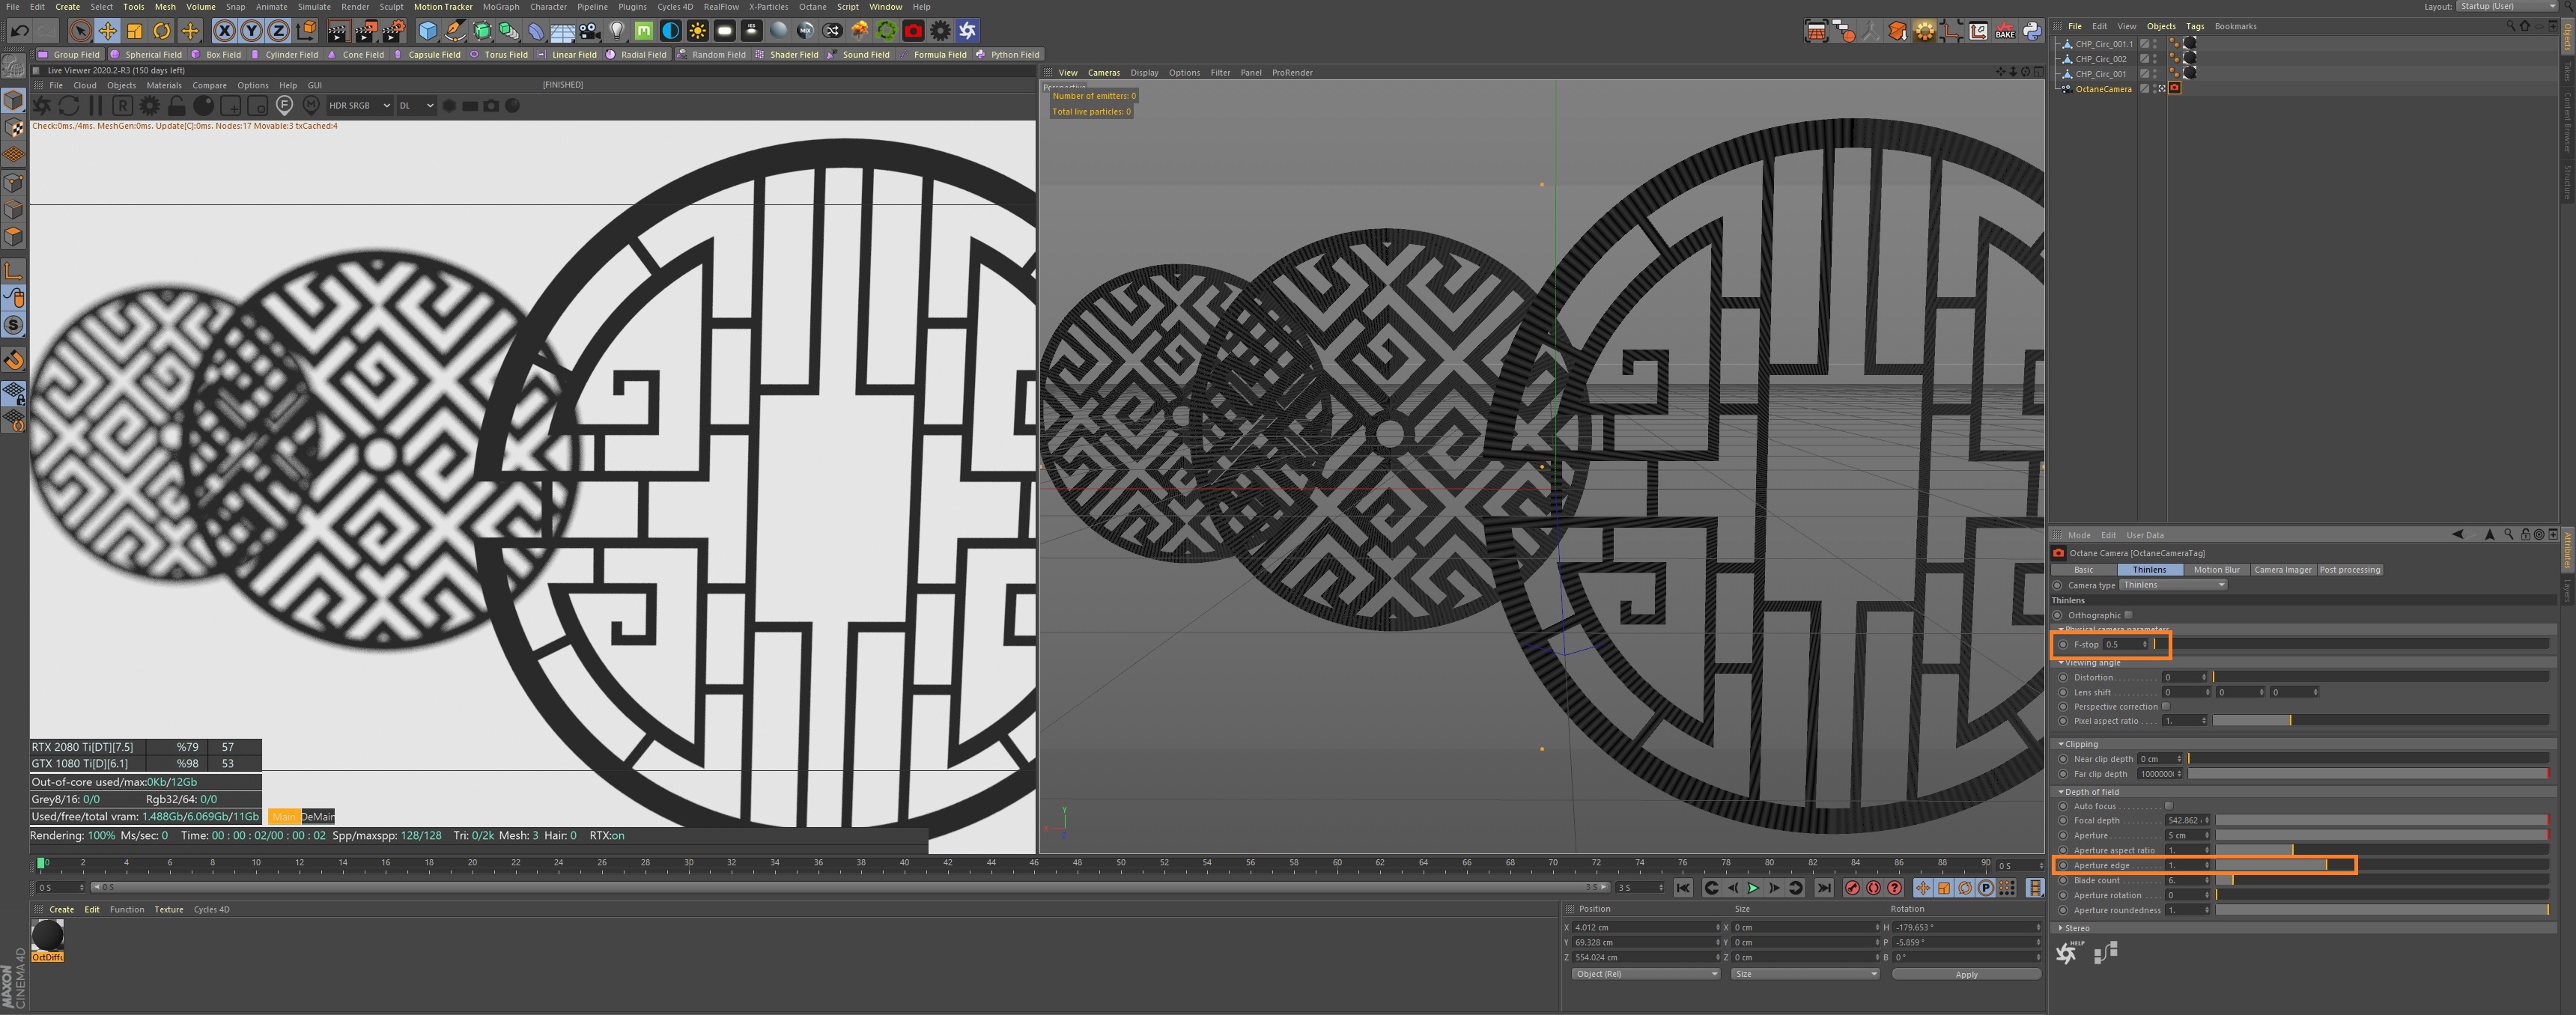Click the Undo arrow icon
The height and width of the screenshot is (1015, 2576).
coord(19,31)
